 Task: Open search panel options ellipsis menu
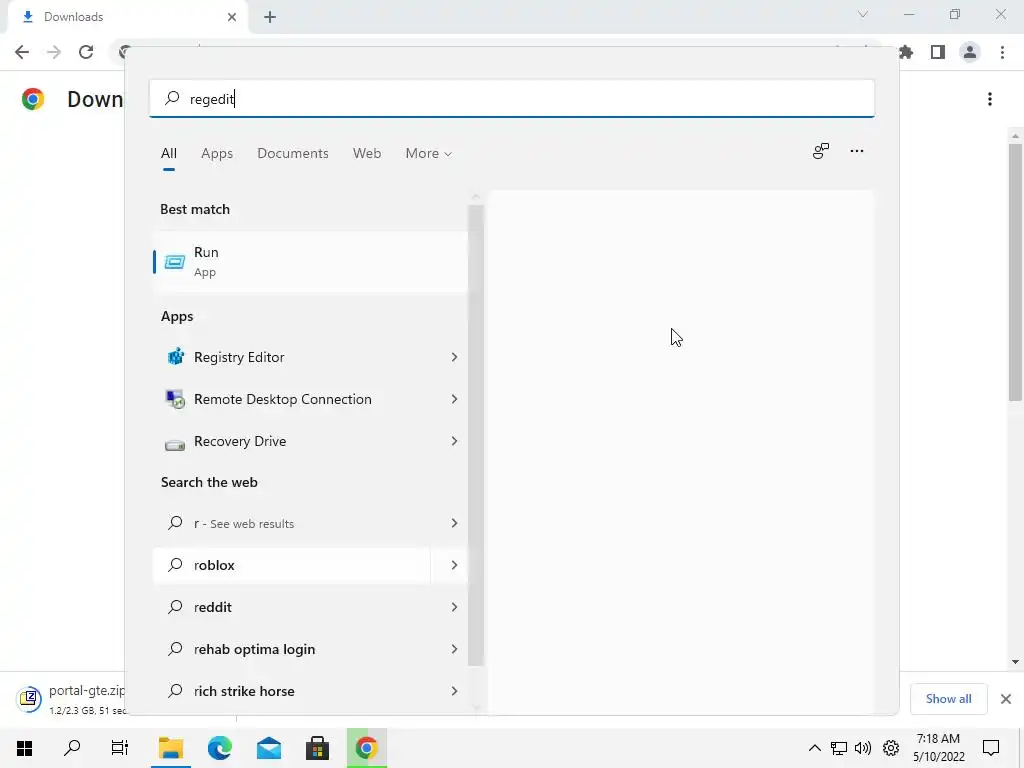[x=857, y=151]
